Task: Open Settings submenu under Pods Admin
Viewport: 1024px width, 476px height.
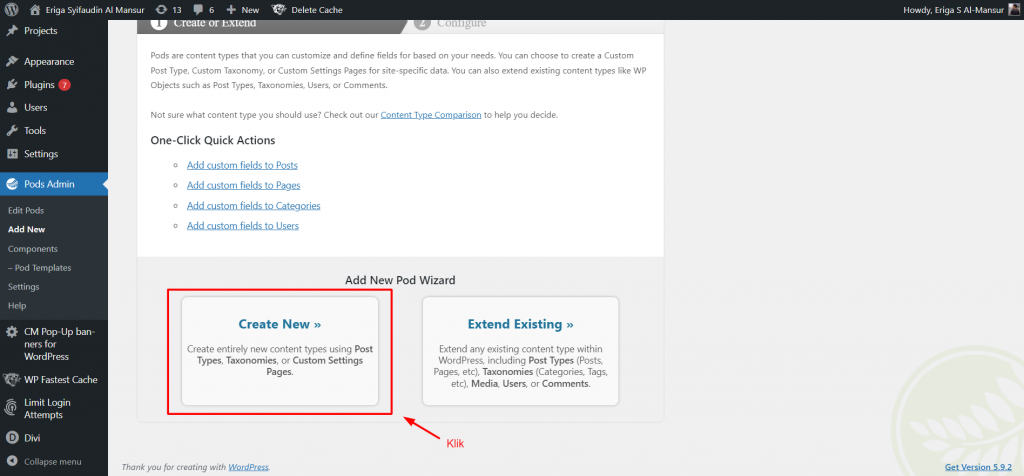Action: point(24,287)
